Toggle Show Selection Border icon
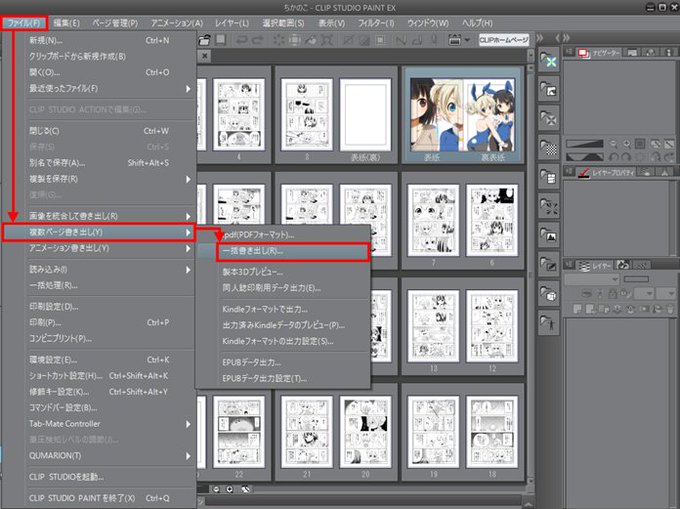This screenshot has height=509, width=680. click(380, 40)
